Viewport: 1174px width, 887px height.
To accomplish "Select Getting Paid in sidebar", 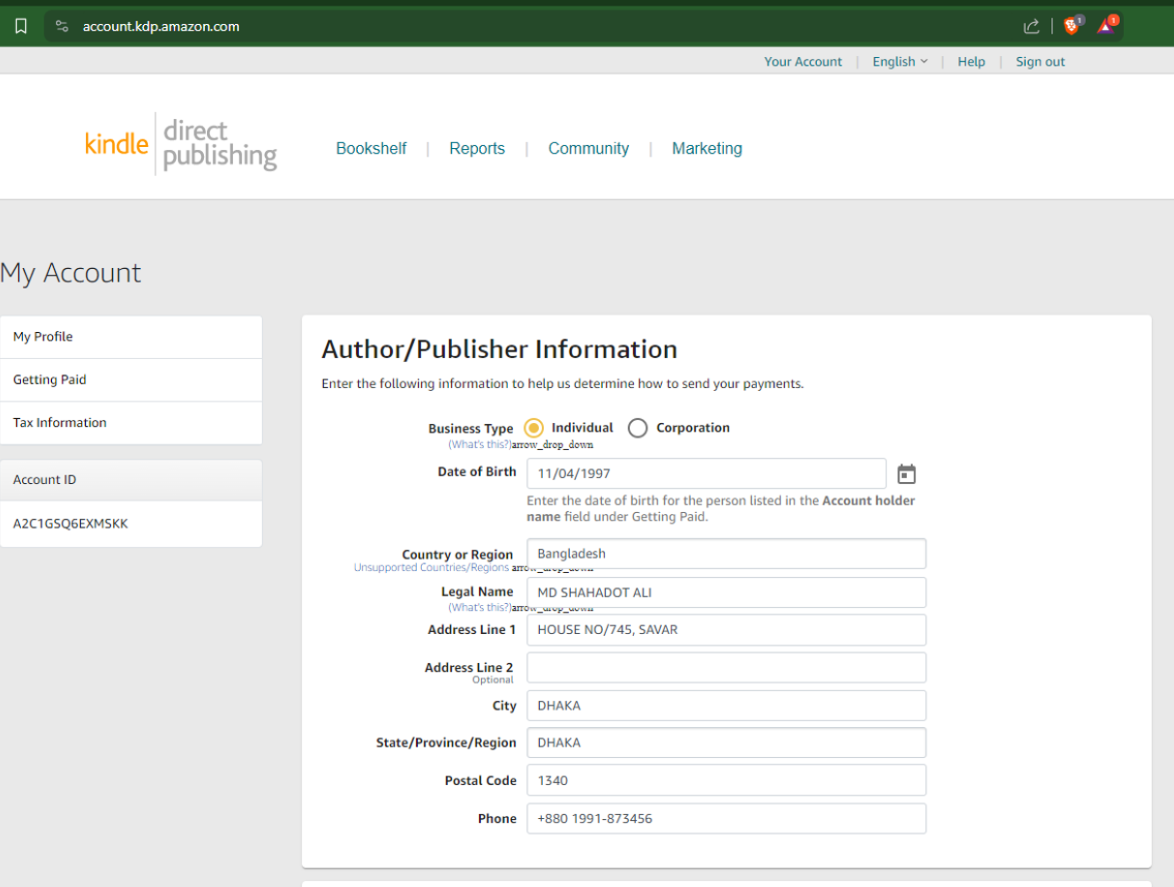I will click(131, 380).
